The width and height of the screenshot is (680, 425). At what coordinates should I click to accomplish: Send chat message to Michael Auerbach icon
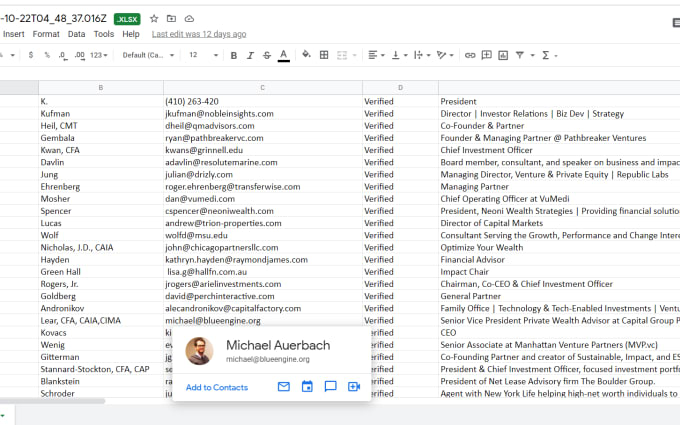(x=330, y=386)
